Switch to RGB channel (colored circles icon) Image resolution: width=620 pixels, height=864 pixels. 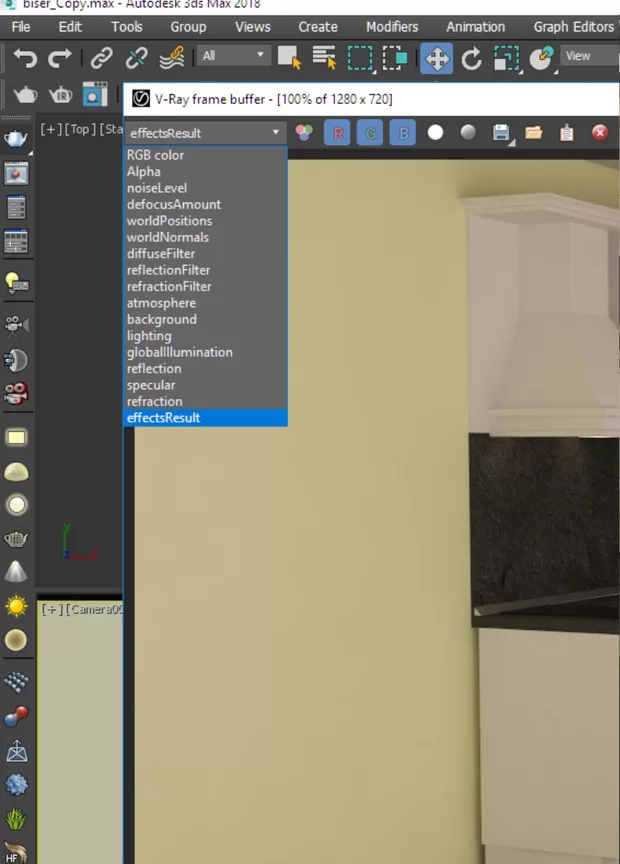coord(304,133)
